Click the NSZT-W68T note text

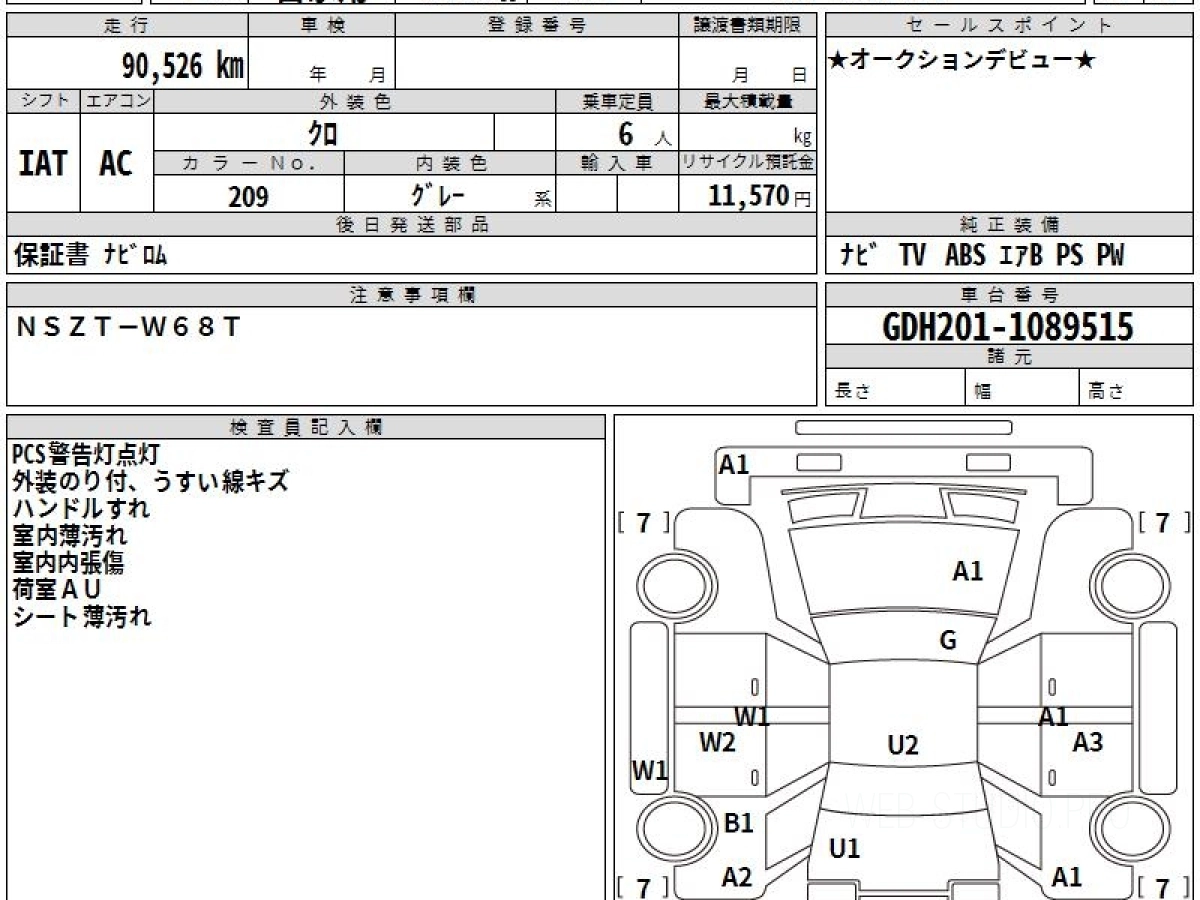click(x=128, y=326)
